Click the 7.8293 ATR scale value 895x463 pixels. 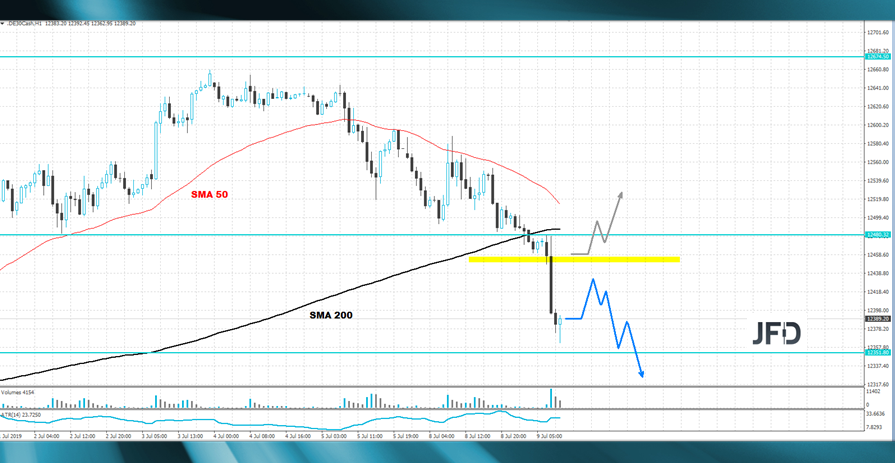[875, 426]
